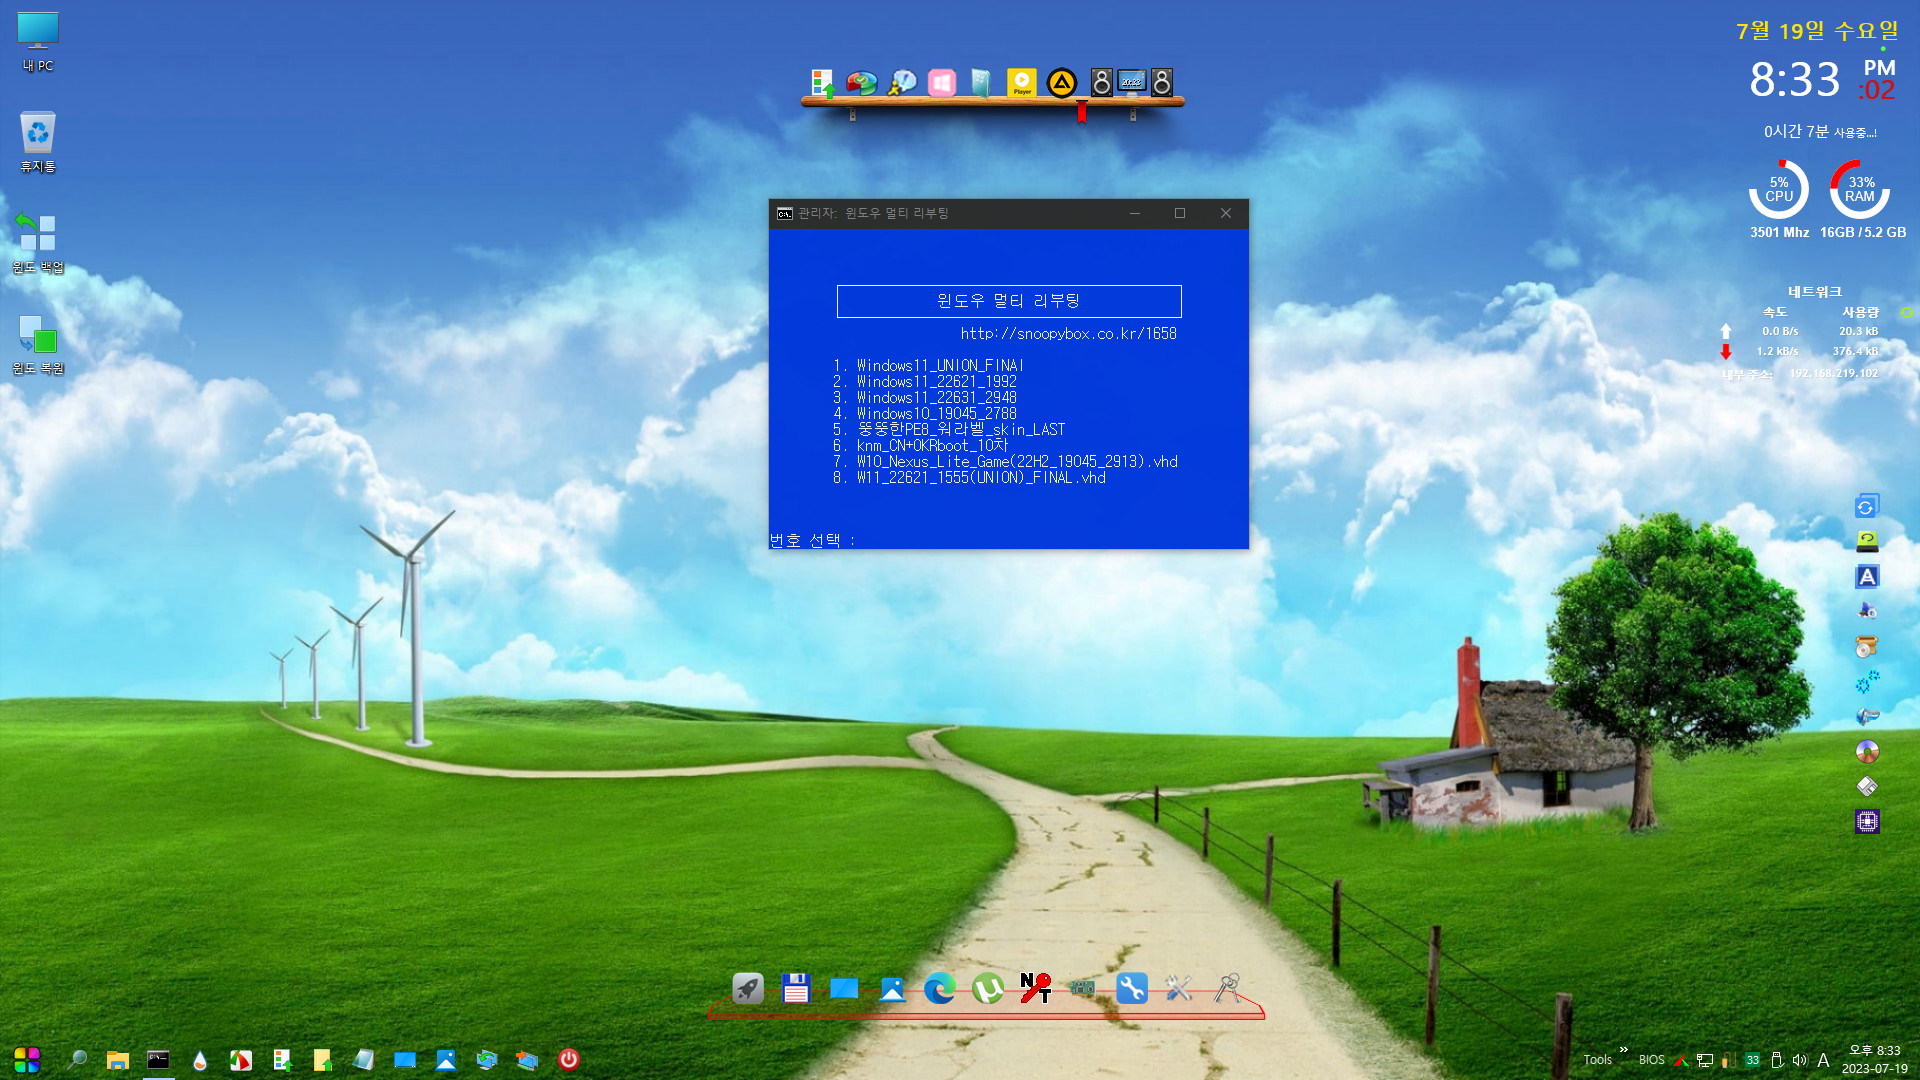Click the console window title bar icon
The image size is (1920, 1080).
pyautogui.click(x=785, y=213)
